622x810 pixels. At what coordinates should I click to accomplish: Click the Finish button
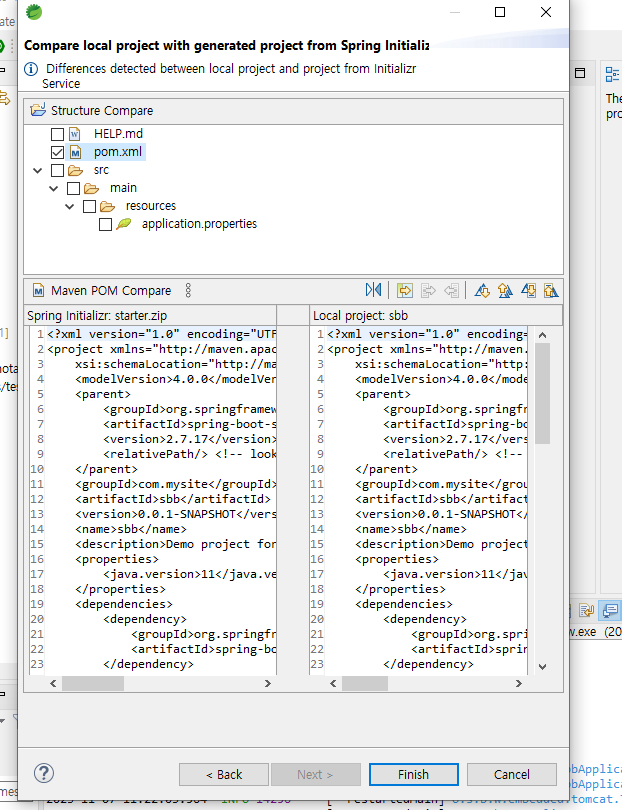[413, 774]
